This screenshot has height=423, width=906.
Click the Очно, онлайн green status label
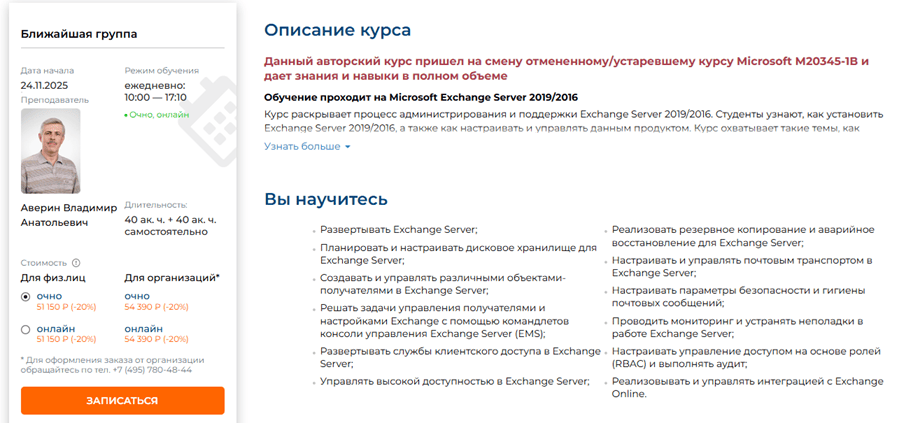point(157,115)
